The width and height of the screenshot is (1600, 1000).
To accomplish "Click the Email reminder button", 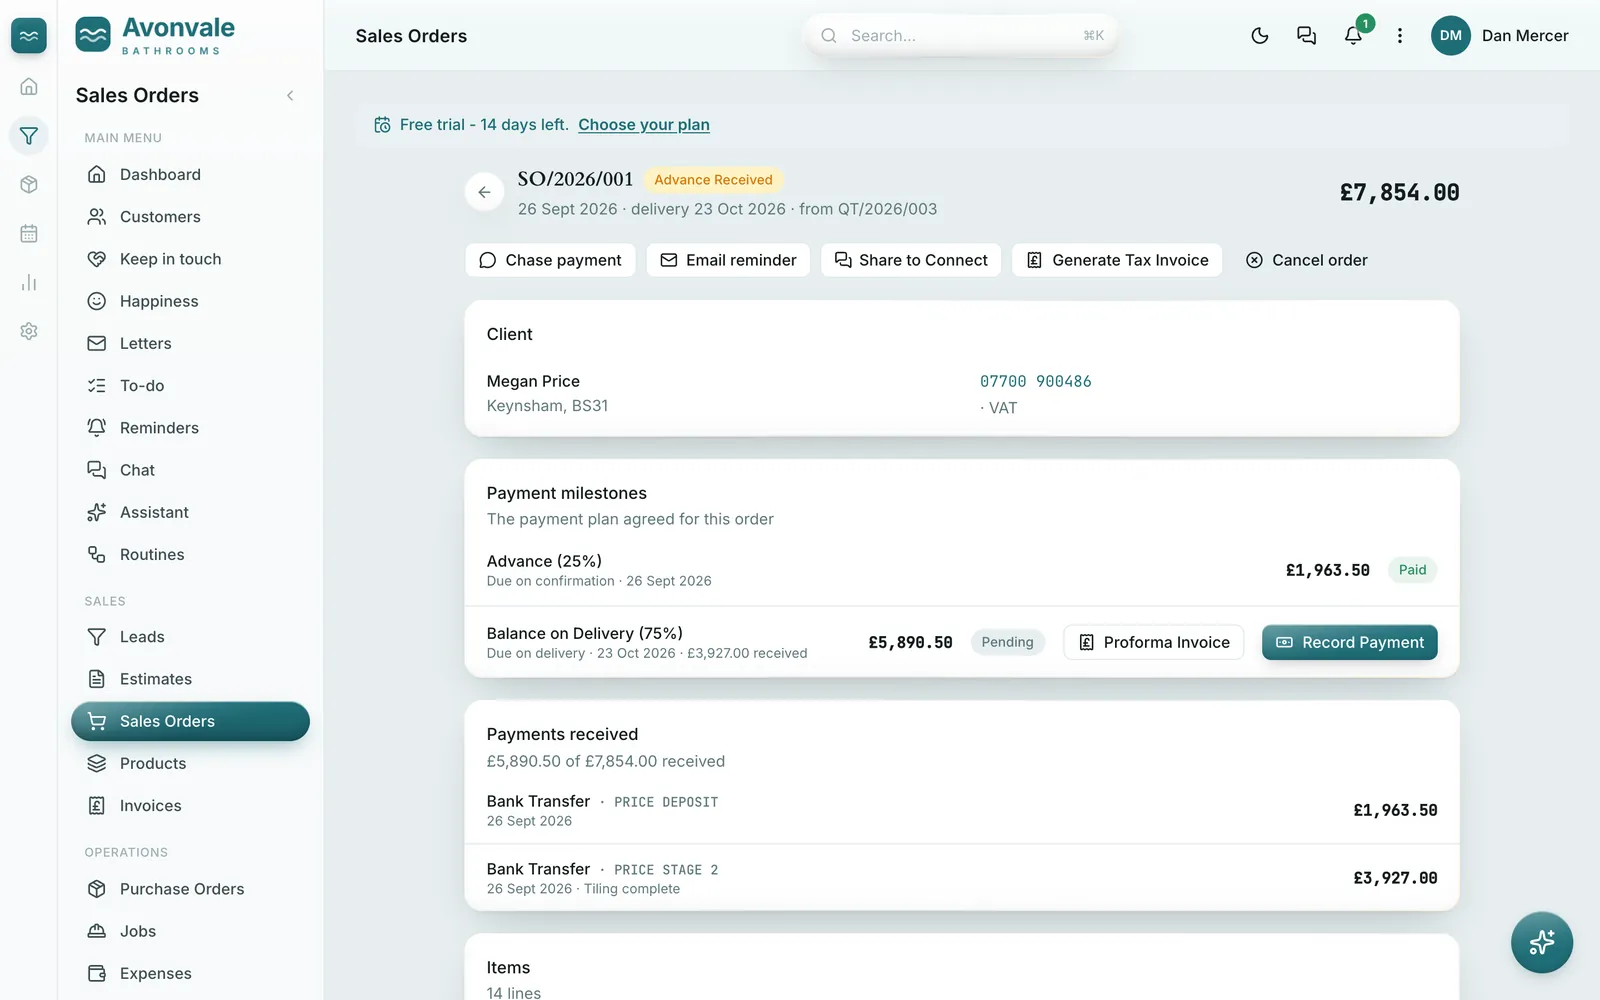I will point(728,260).
